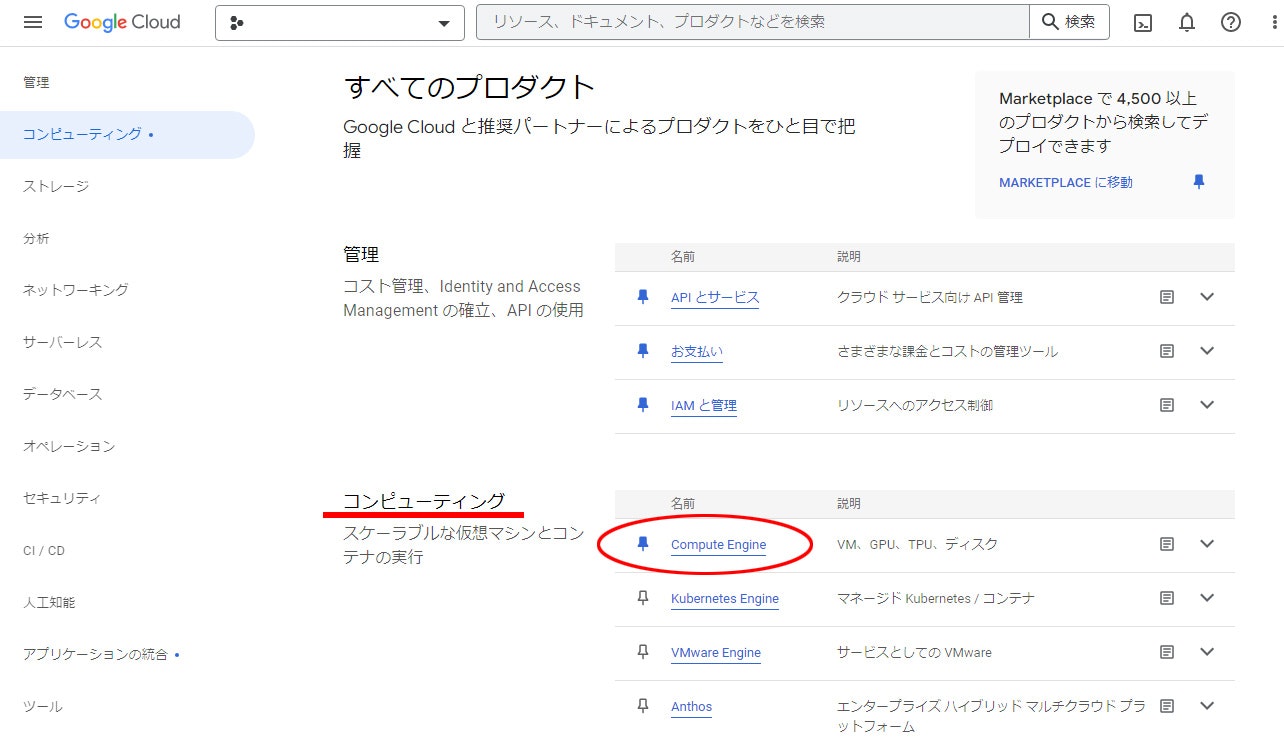Pin the VMware Engine product

tap(643, 652)
